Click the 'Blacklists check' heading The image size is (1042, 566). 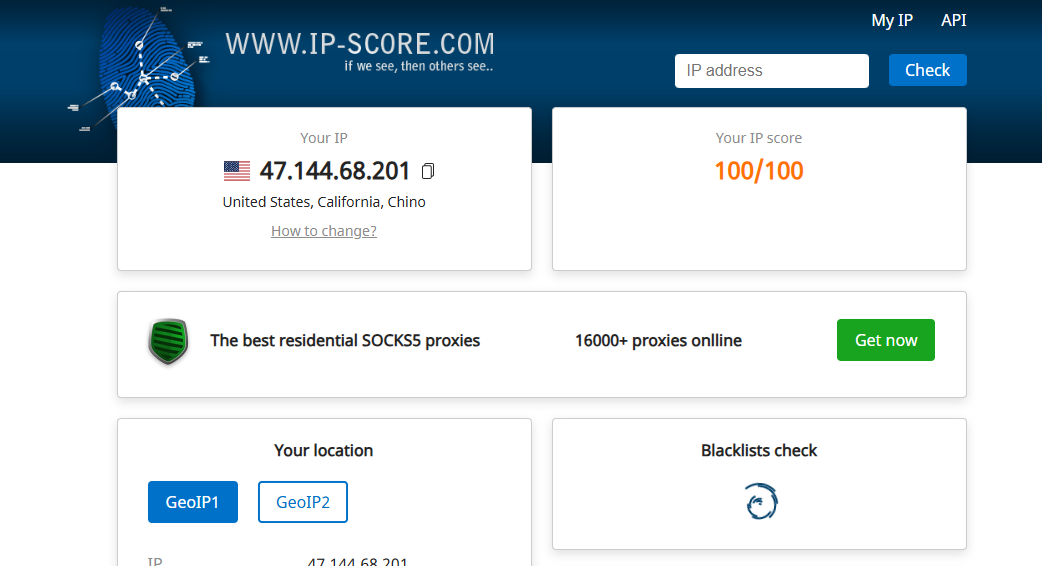(x=759, y=451)
